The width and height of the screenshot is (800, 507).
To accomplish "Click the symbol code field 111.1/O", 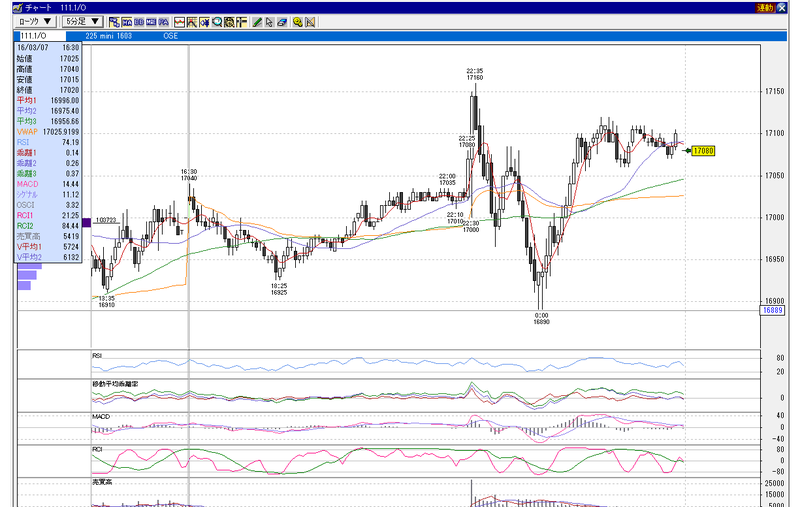I will (40, 36).
